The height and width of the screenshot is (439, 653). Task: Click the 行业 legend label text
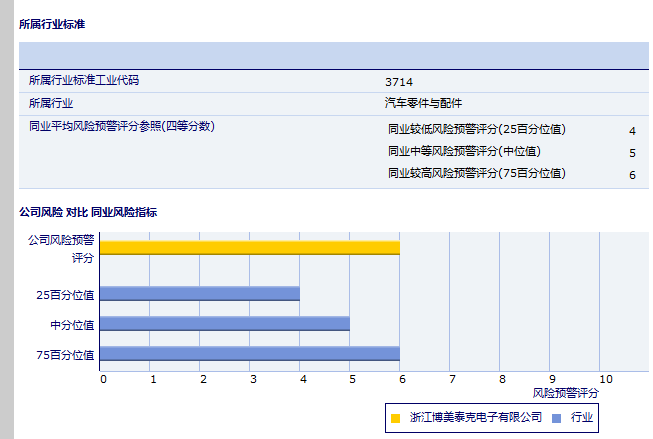pyautogui.click(x=582, y=418)
